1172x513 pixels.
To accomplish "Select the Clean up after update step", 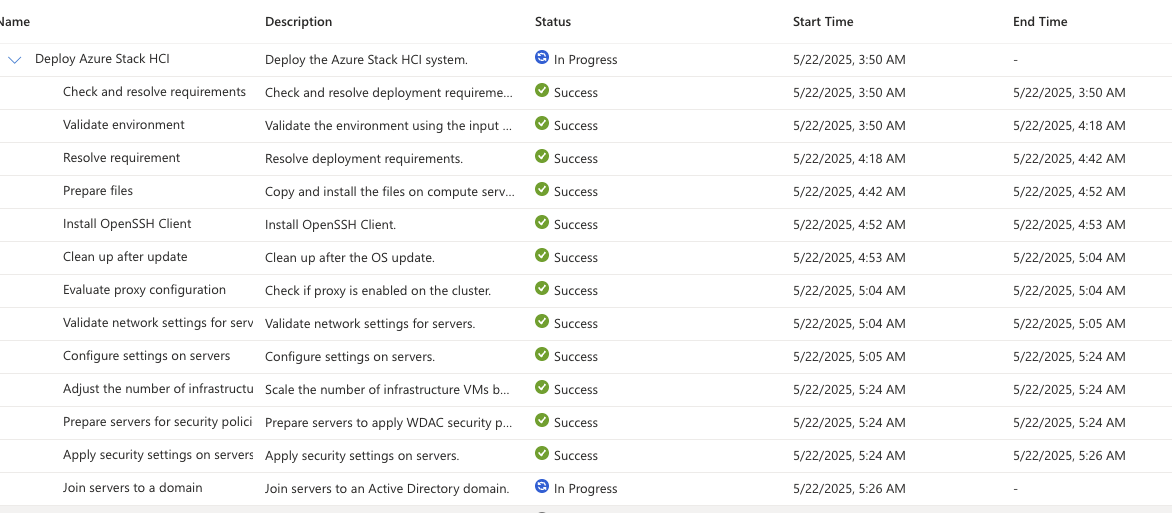I will (x=125, y=256).
